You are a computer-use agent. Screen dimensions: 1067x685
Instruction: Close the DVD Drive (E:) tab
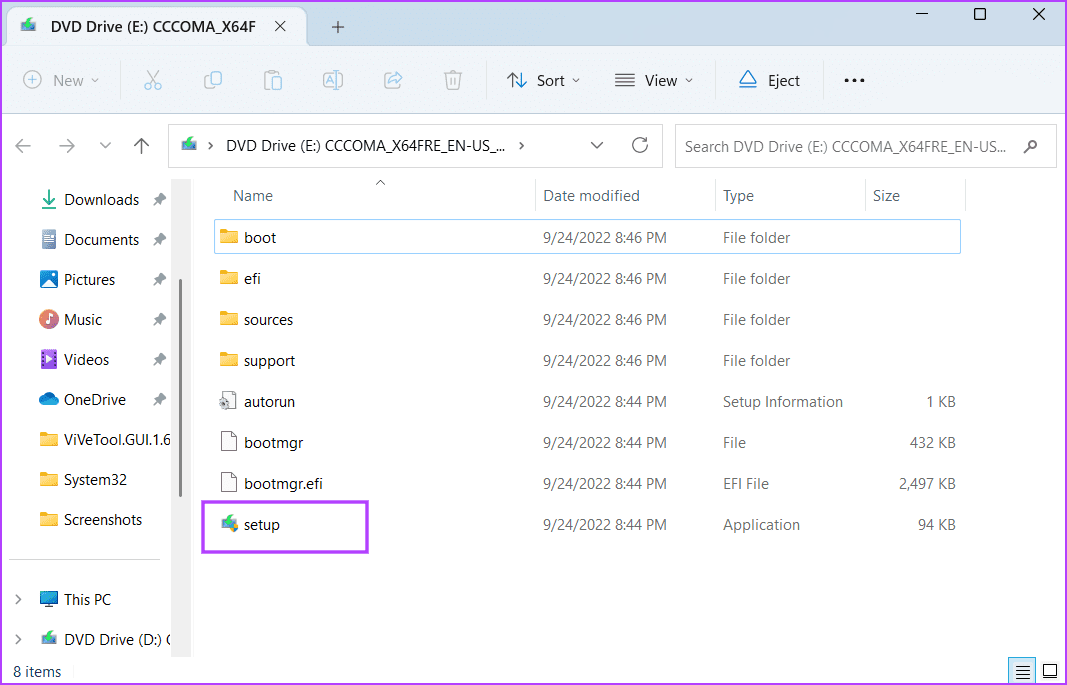pos(280,27)
